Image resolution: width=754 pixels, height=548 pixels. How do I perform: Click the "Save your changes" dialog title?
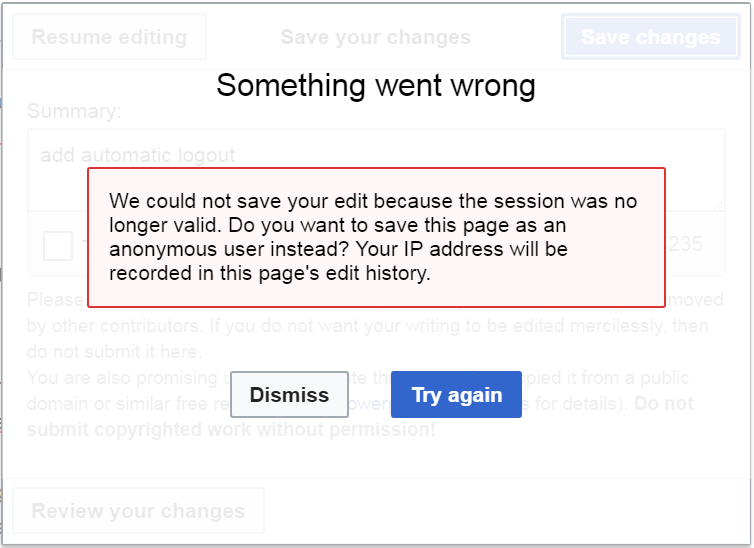coord(375,37)
